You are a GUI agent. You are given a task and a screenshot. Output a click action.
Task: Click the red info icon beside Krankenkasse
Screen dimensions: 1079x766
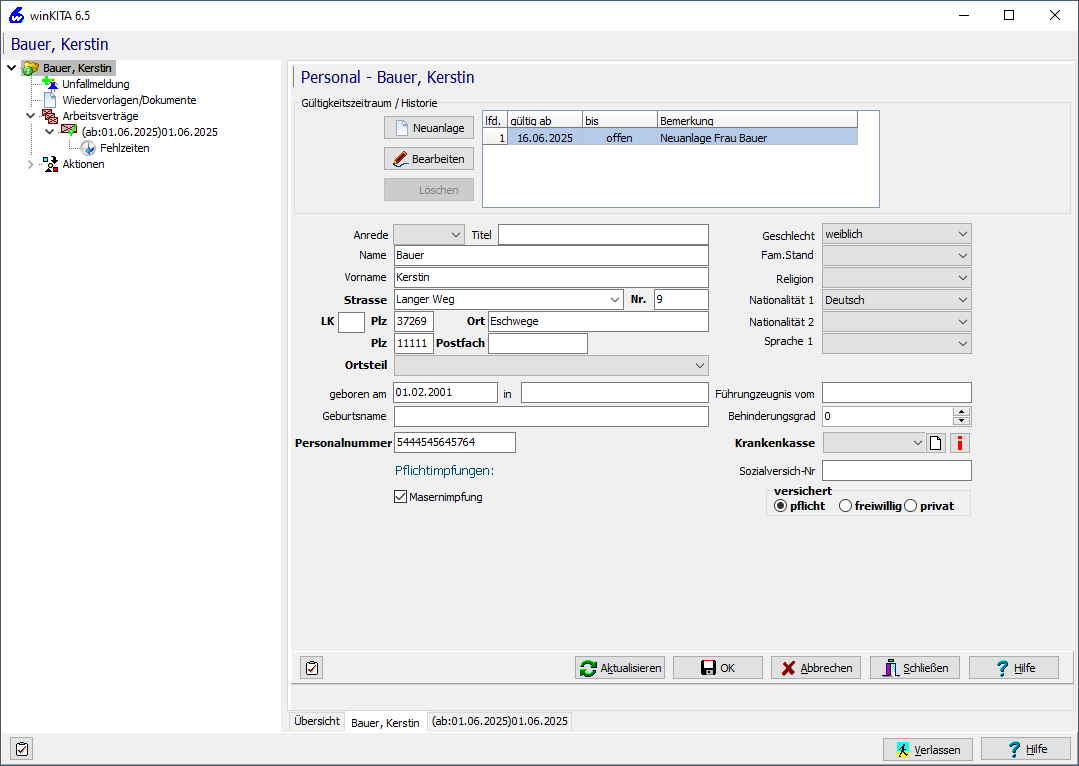(x=960, y=443)
